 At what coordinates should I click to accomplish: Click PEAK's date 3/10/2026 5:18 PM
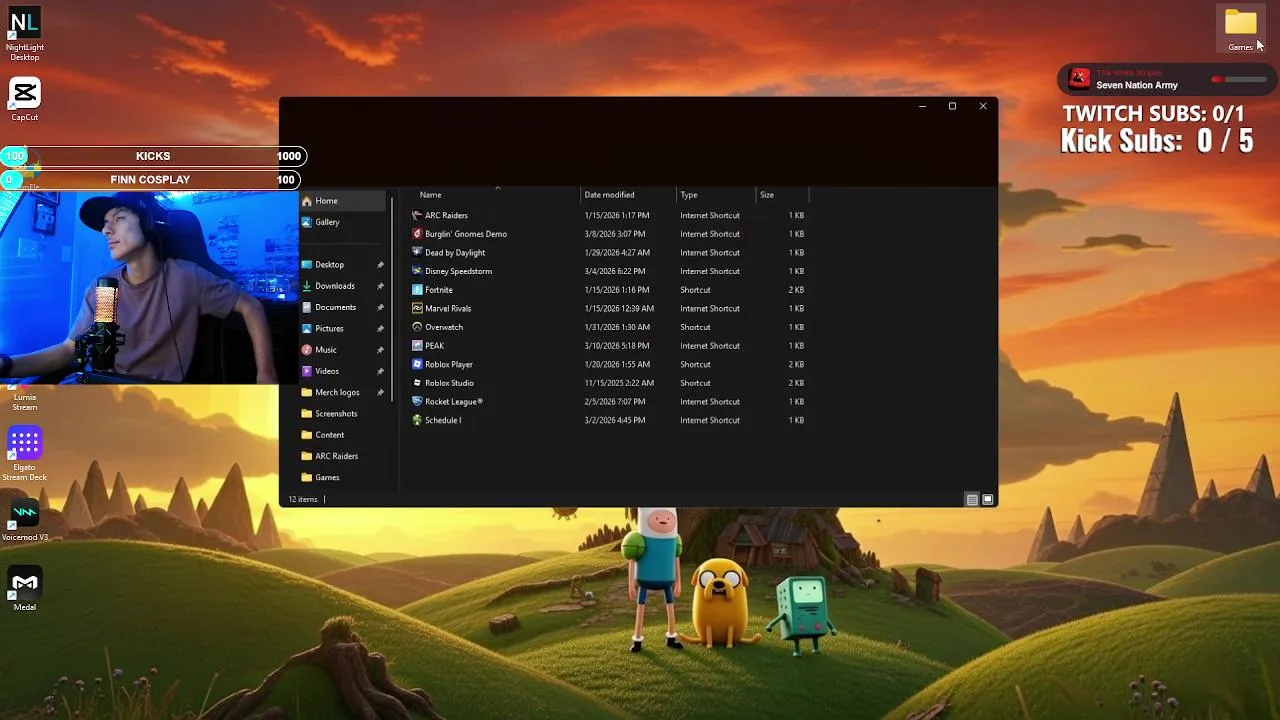(616, 346)
